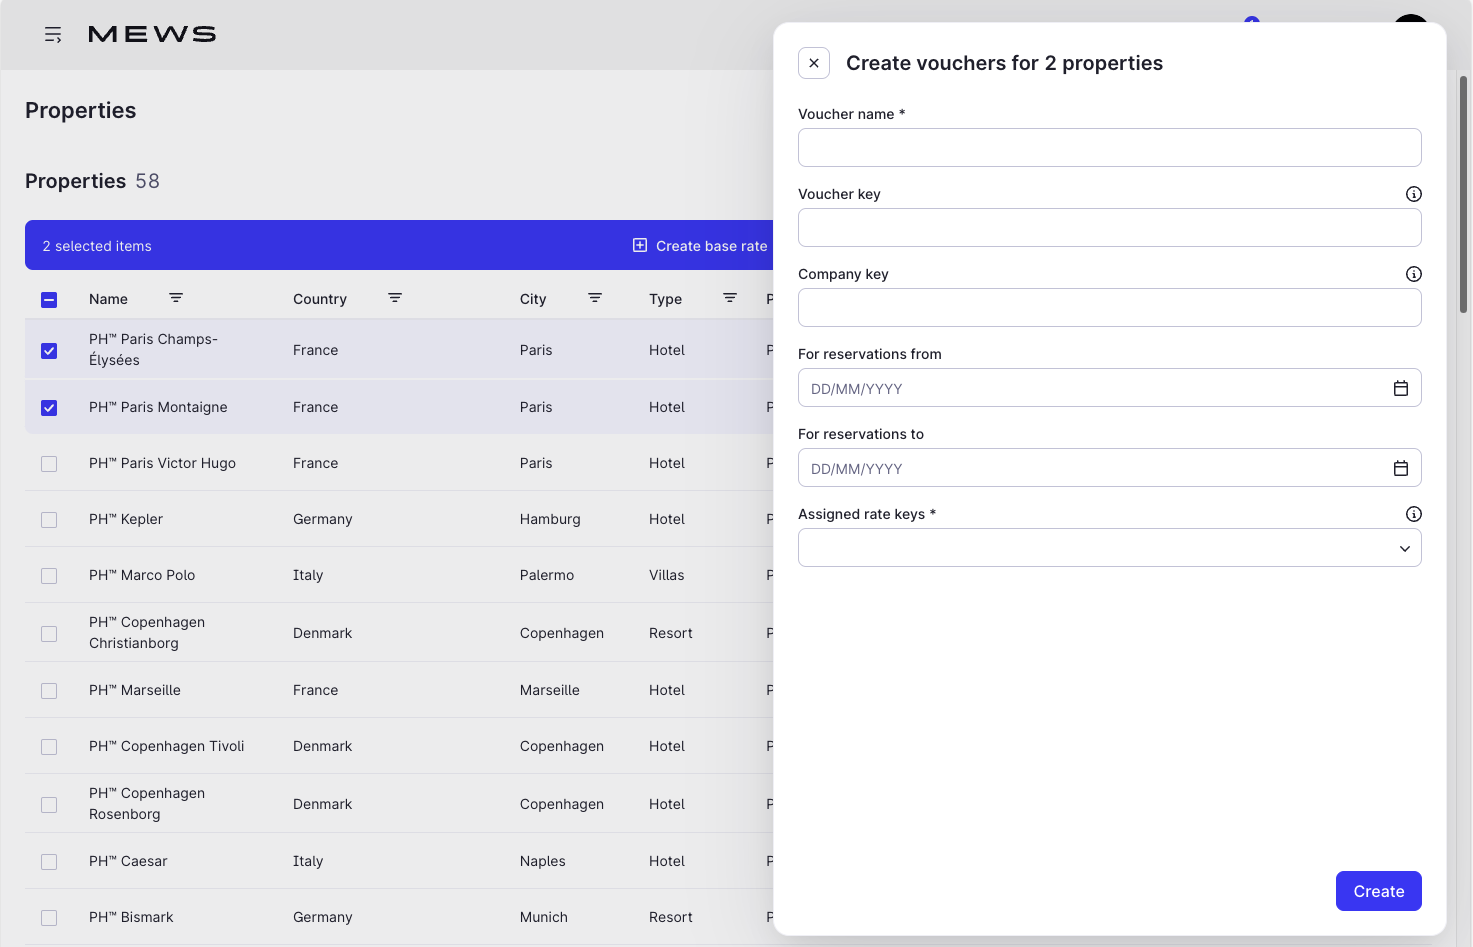The height and width of the screenshot is (947, 1473).
Task: Sort by Country column header
Action: coord(320,299)
